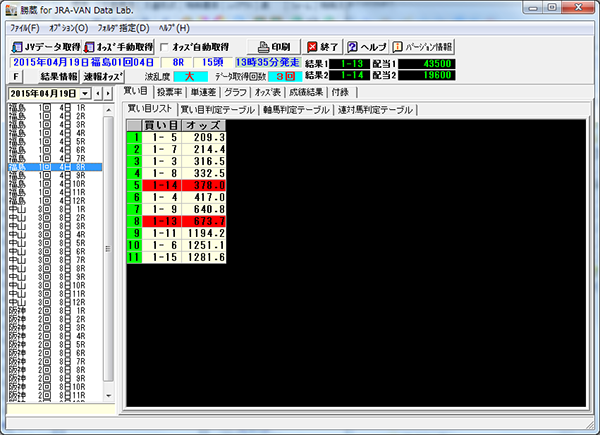The width and height of the screenshot is (600, 435).
Task: Click the next date arrow button
Action: (x=108, y=93)
